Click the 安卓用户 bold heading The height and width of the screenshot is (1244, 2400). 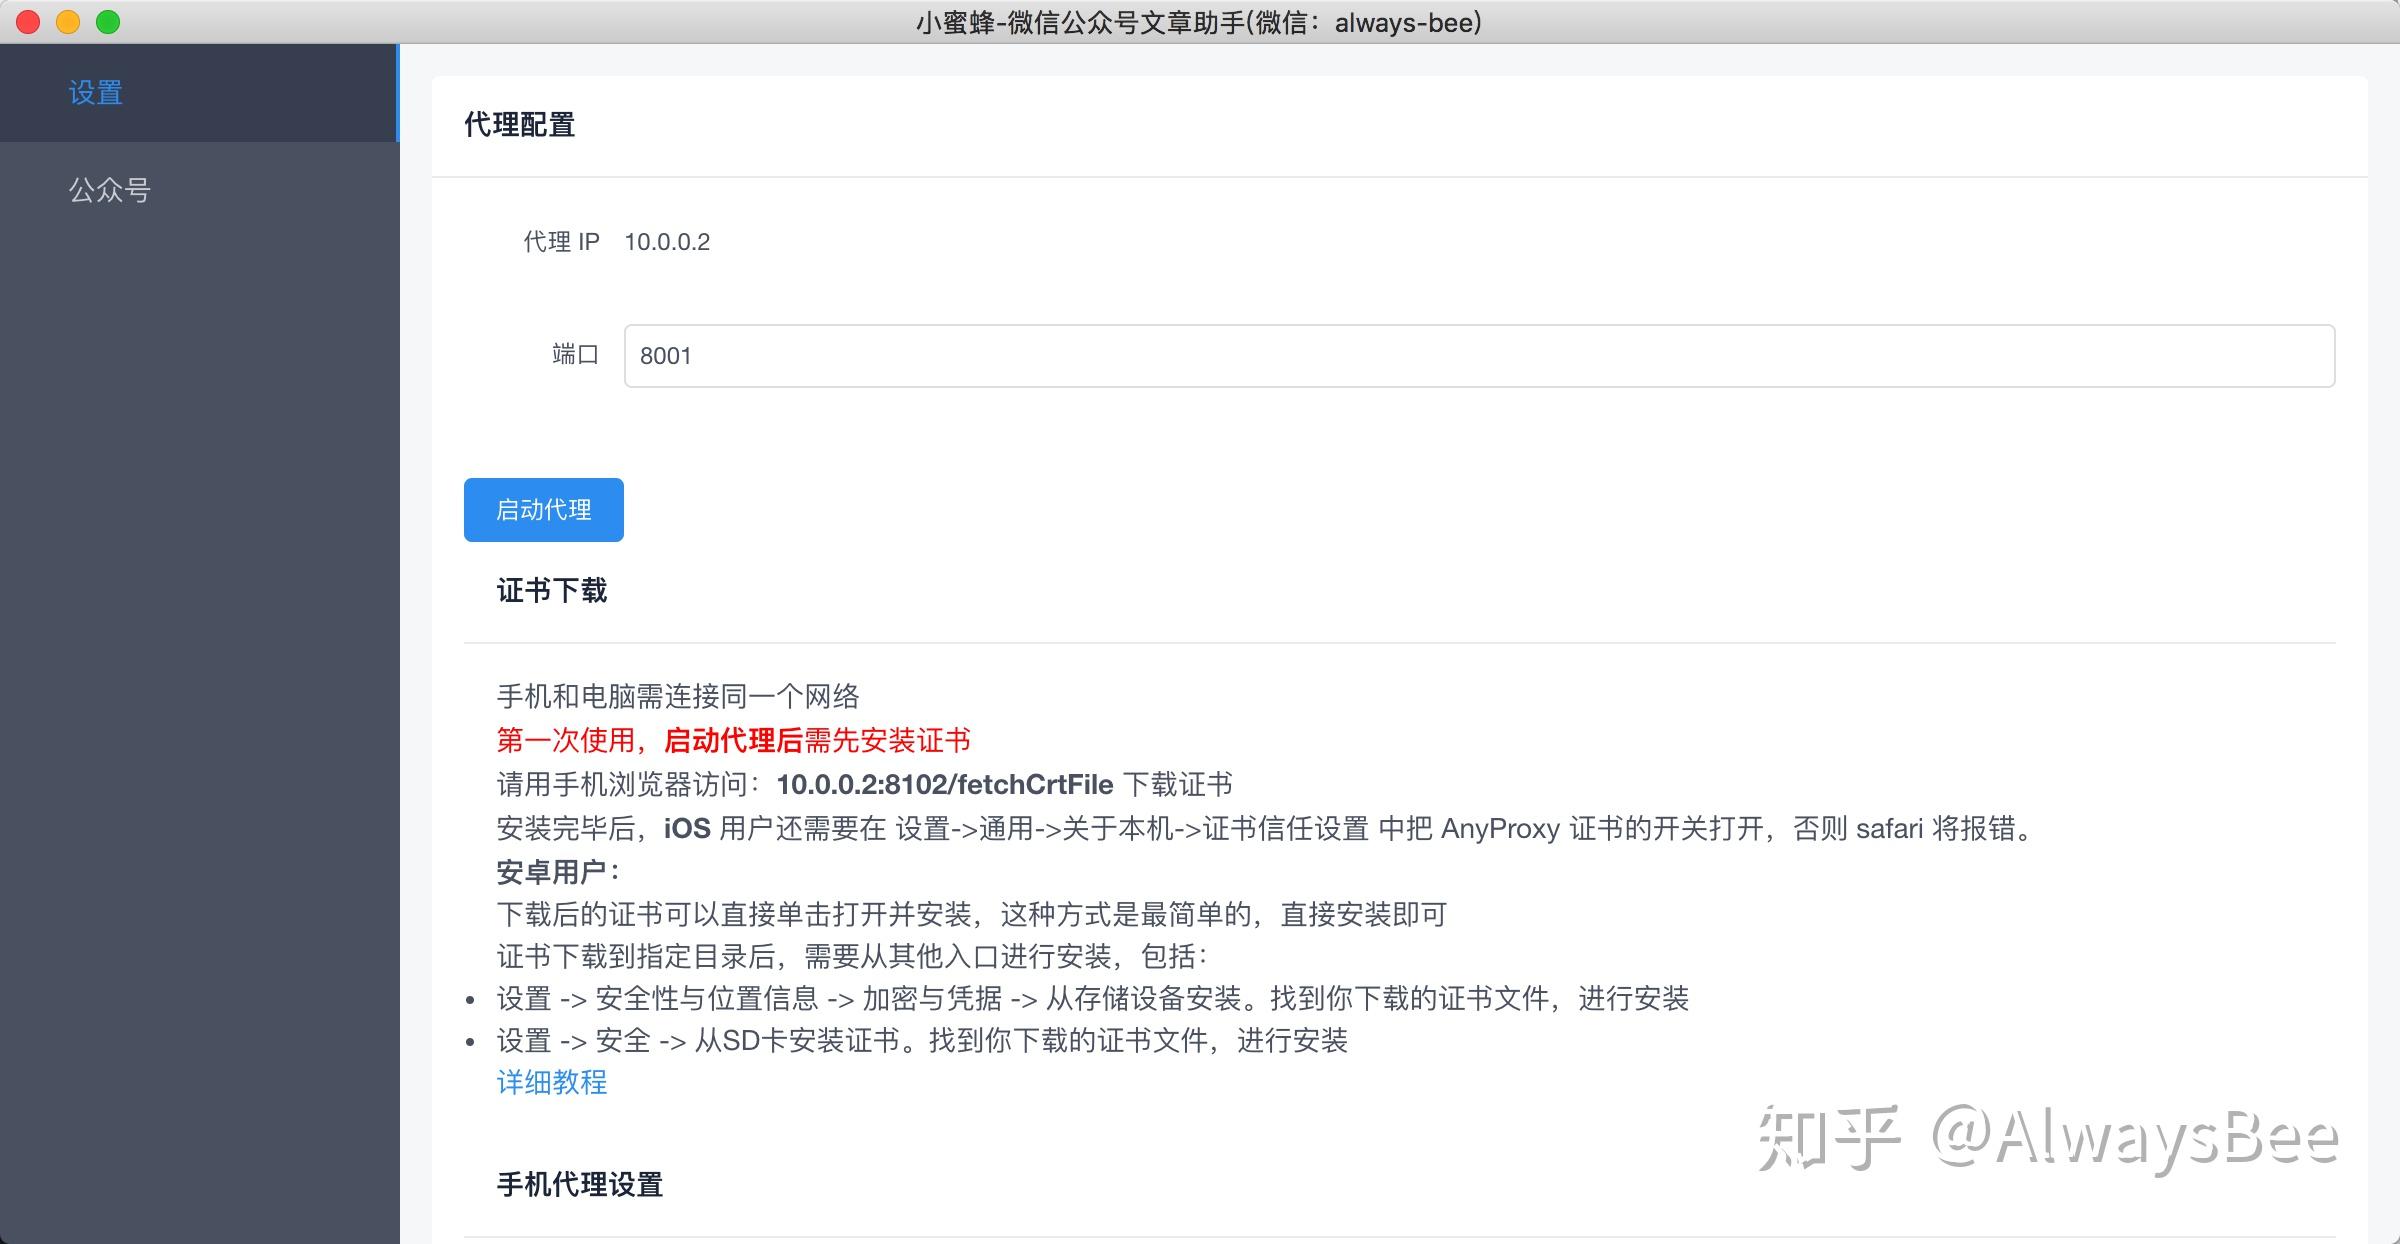tap(557, 872)
